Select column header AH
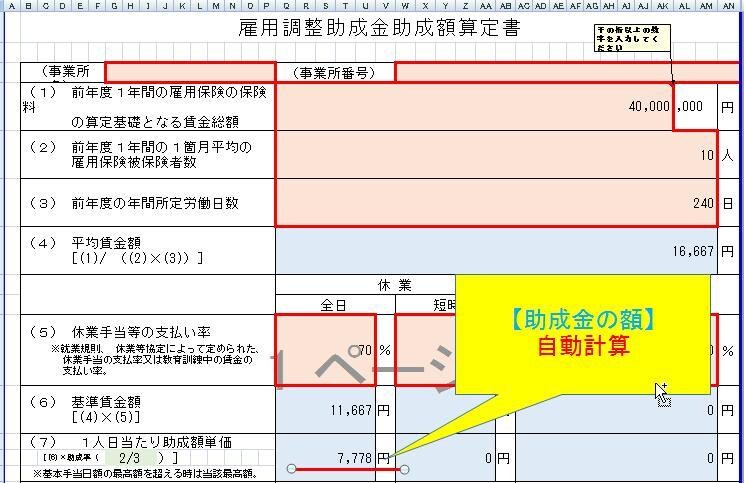Viewport: 744px width, 483px height. click(609, 6)
